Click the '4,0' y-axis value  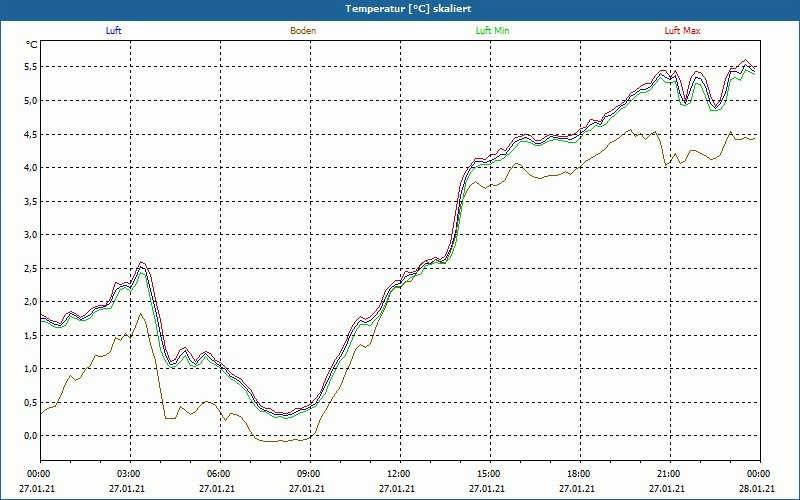pyautogui.click(x=31, y=168)
